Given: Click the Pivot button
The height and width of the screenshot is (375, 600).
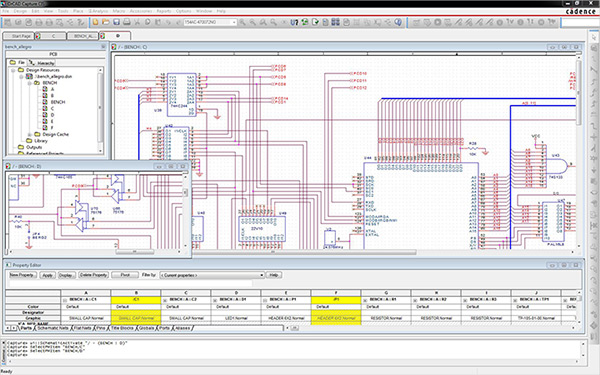Looking at the screenshot, I should coord(125,275).
